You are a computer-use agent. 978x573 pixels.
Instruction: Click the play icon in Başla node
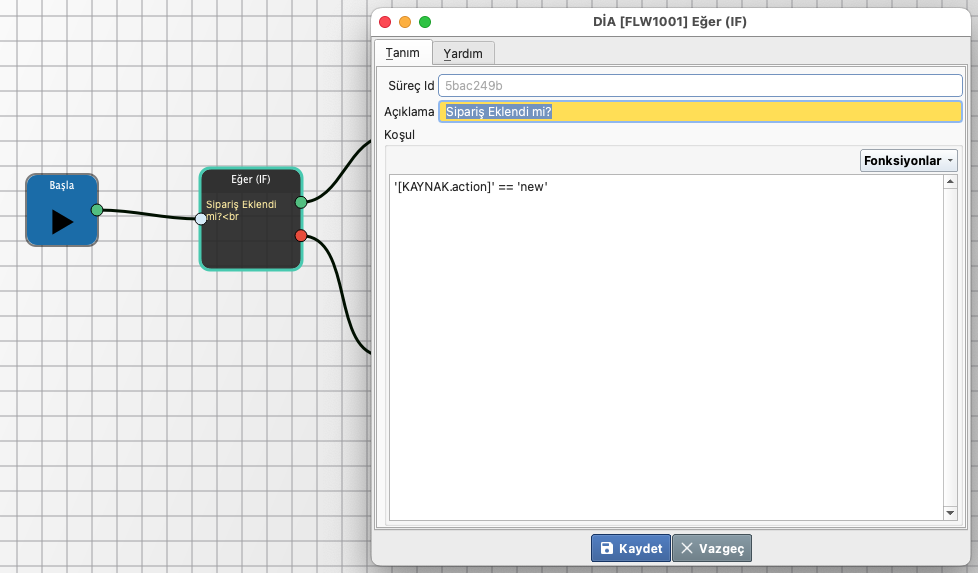point(62,221)
